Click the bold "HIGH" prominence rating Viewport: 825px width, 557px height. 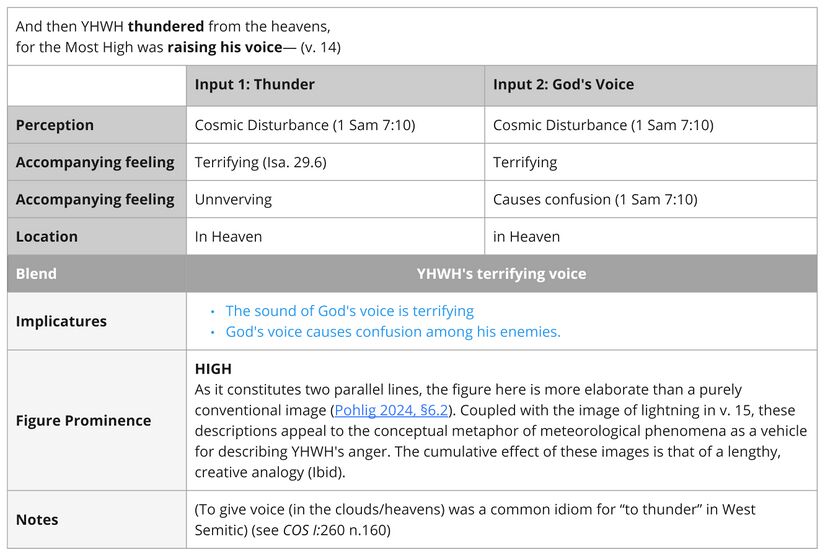[x=213, y=368]
